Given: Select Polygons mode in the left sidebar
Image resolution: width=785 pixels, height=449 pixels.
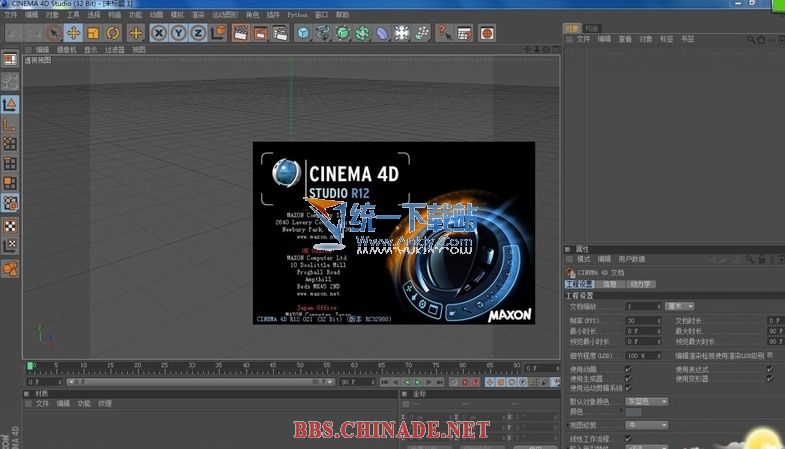Looking at the screenshot, I should (10, 184).
